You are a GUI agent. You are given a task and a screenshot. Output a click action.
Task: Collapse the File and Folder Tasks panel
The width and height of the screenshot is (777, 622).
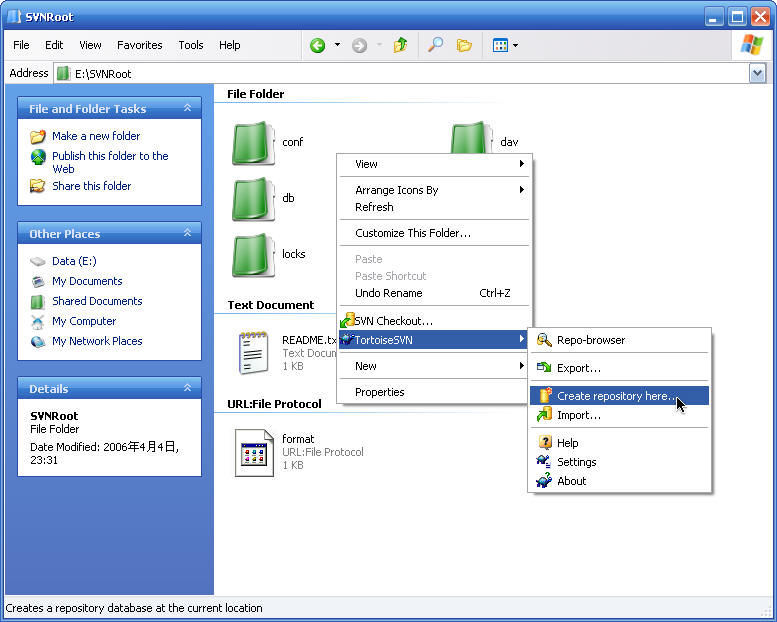(187, 108)
